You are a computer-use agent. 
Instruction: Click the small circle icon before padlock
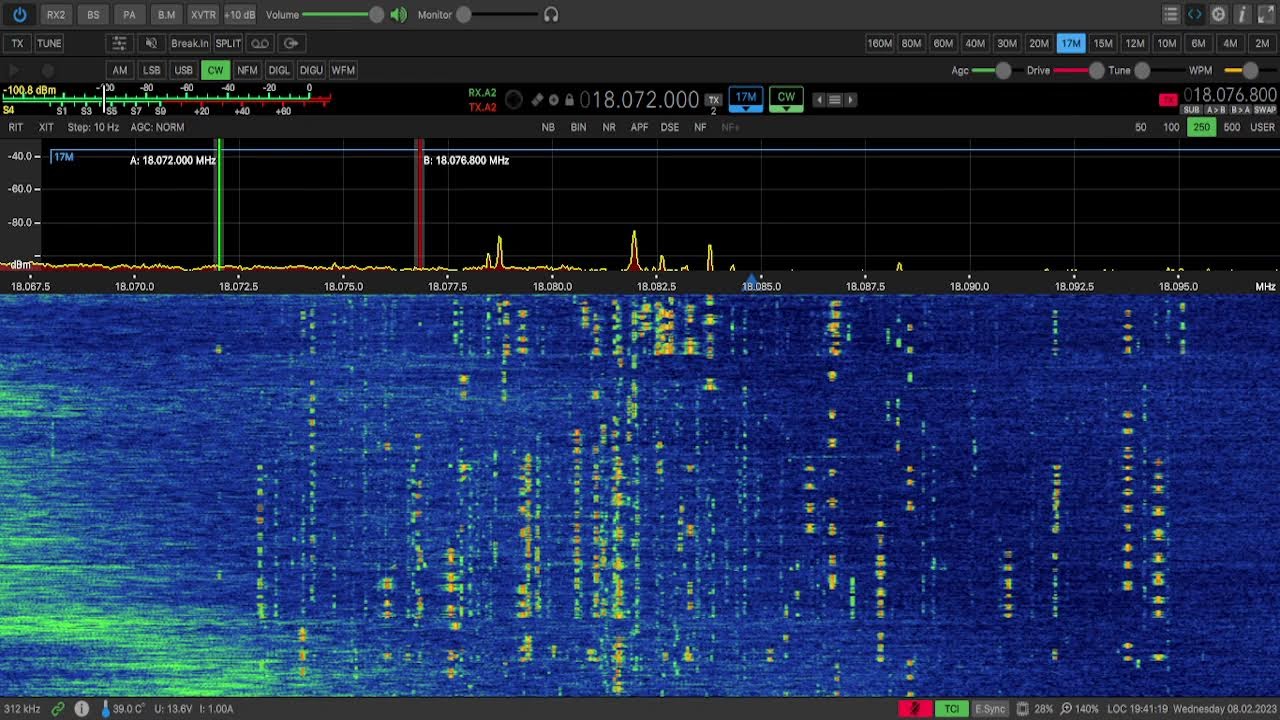(x=554, y=100)
